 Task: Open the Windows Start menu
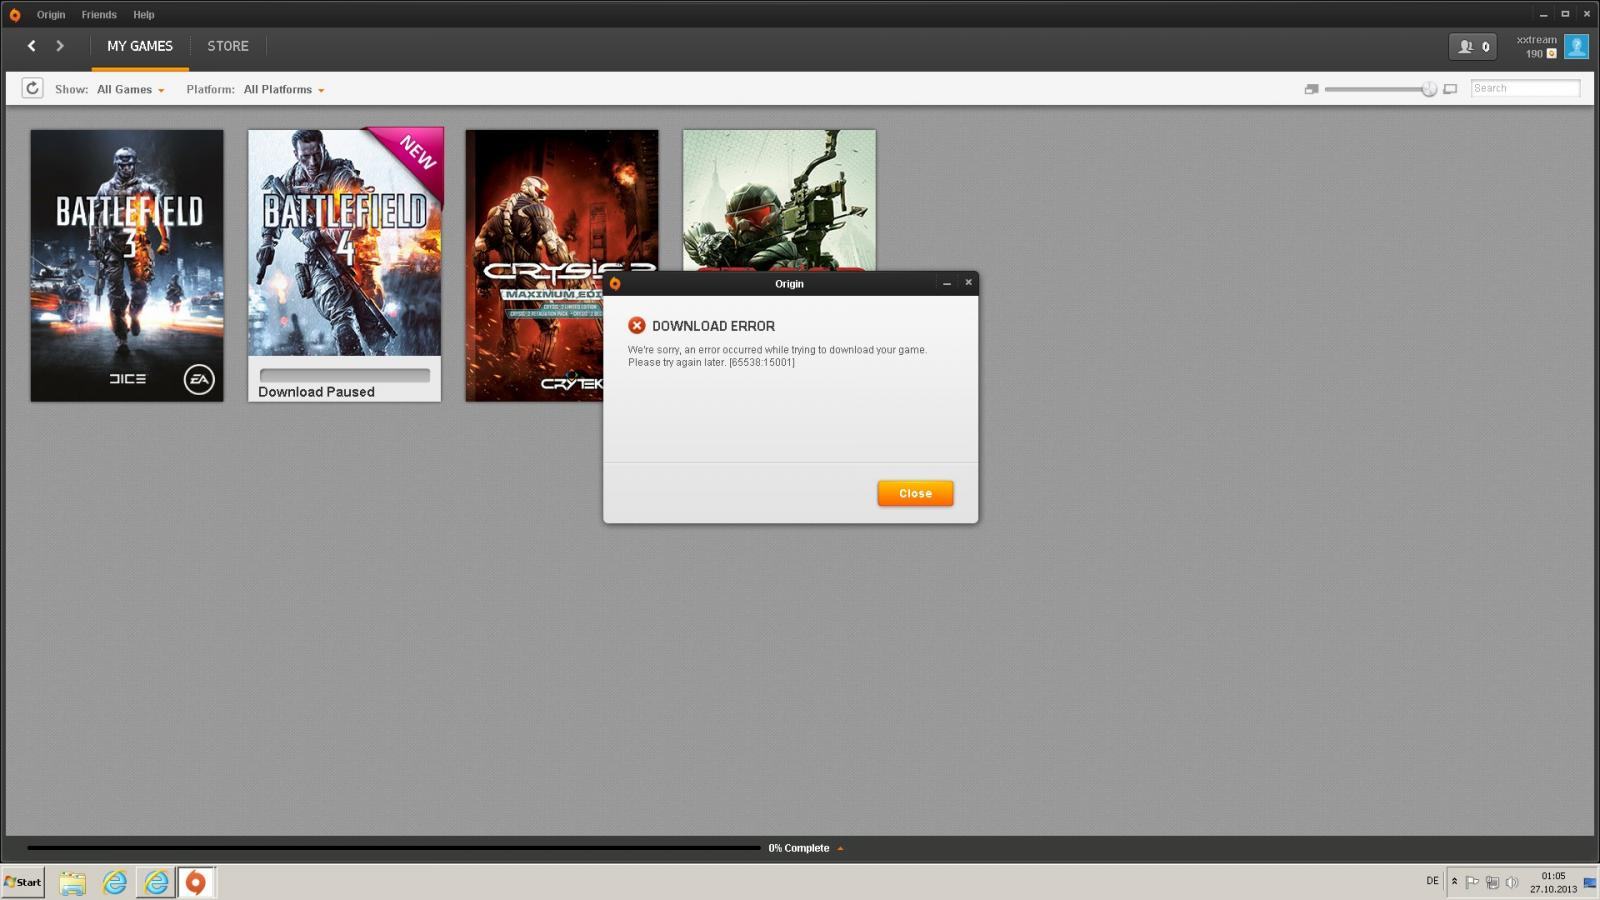click(x=23, y=882)
